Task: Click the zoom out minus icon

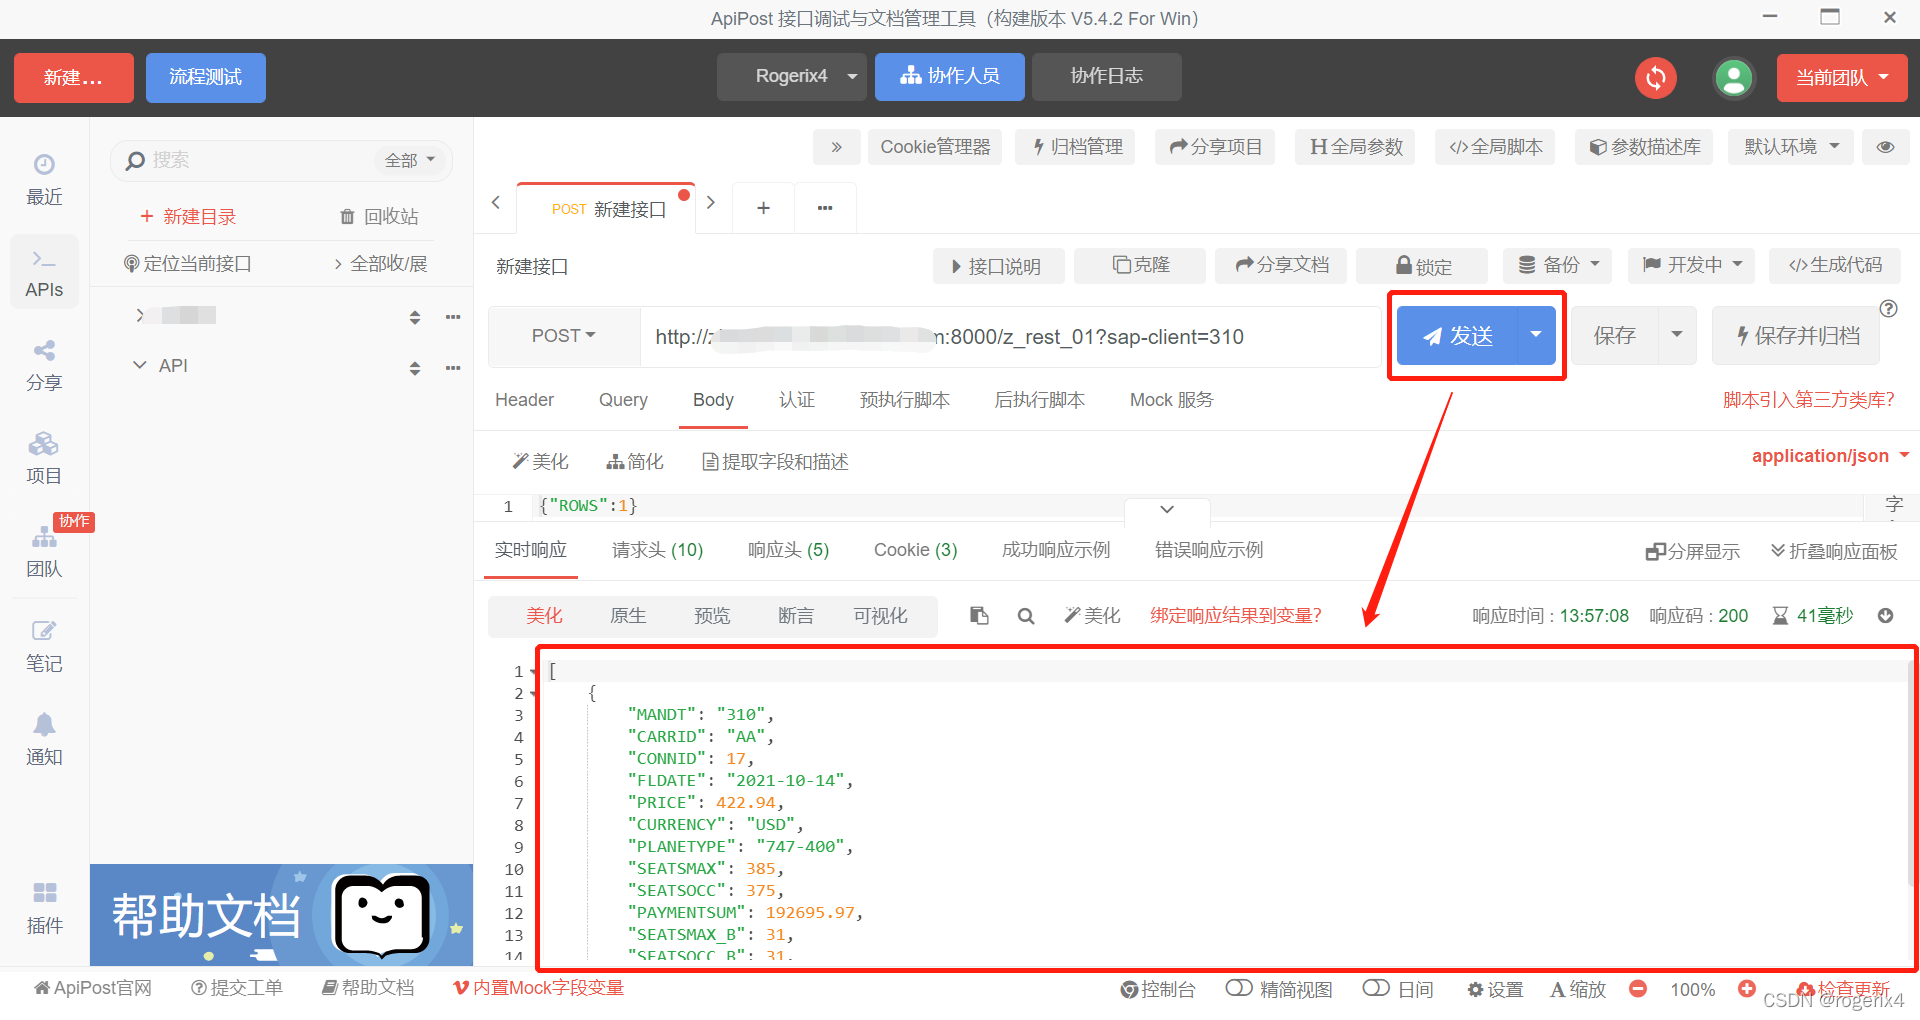Action: pos(1638,989)
